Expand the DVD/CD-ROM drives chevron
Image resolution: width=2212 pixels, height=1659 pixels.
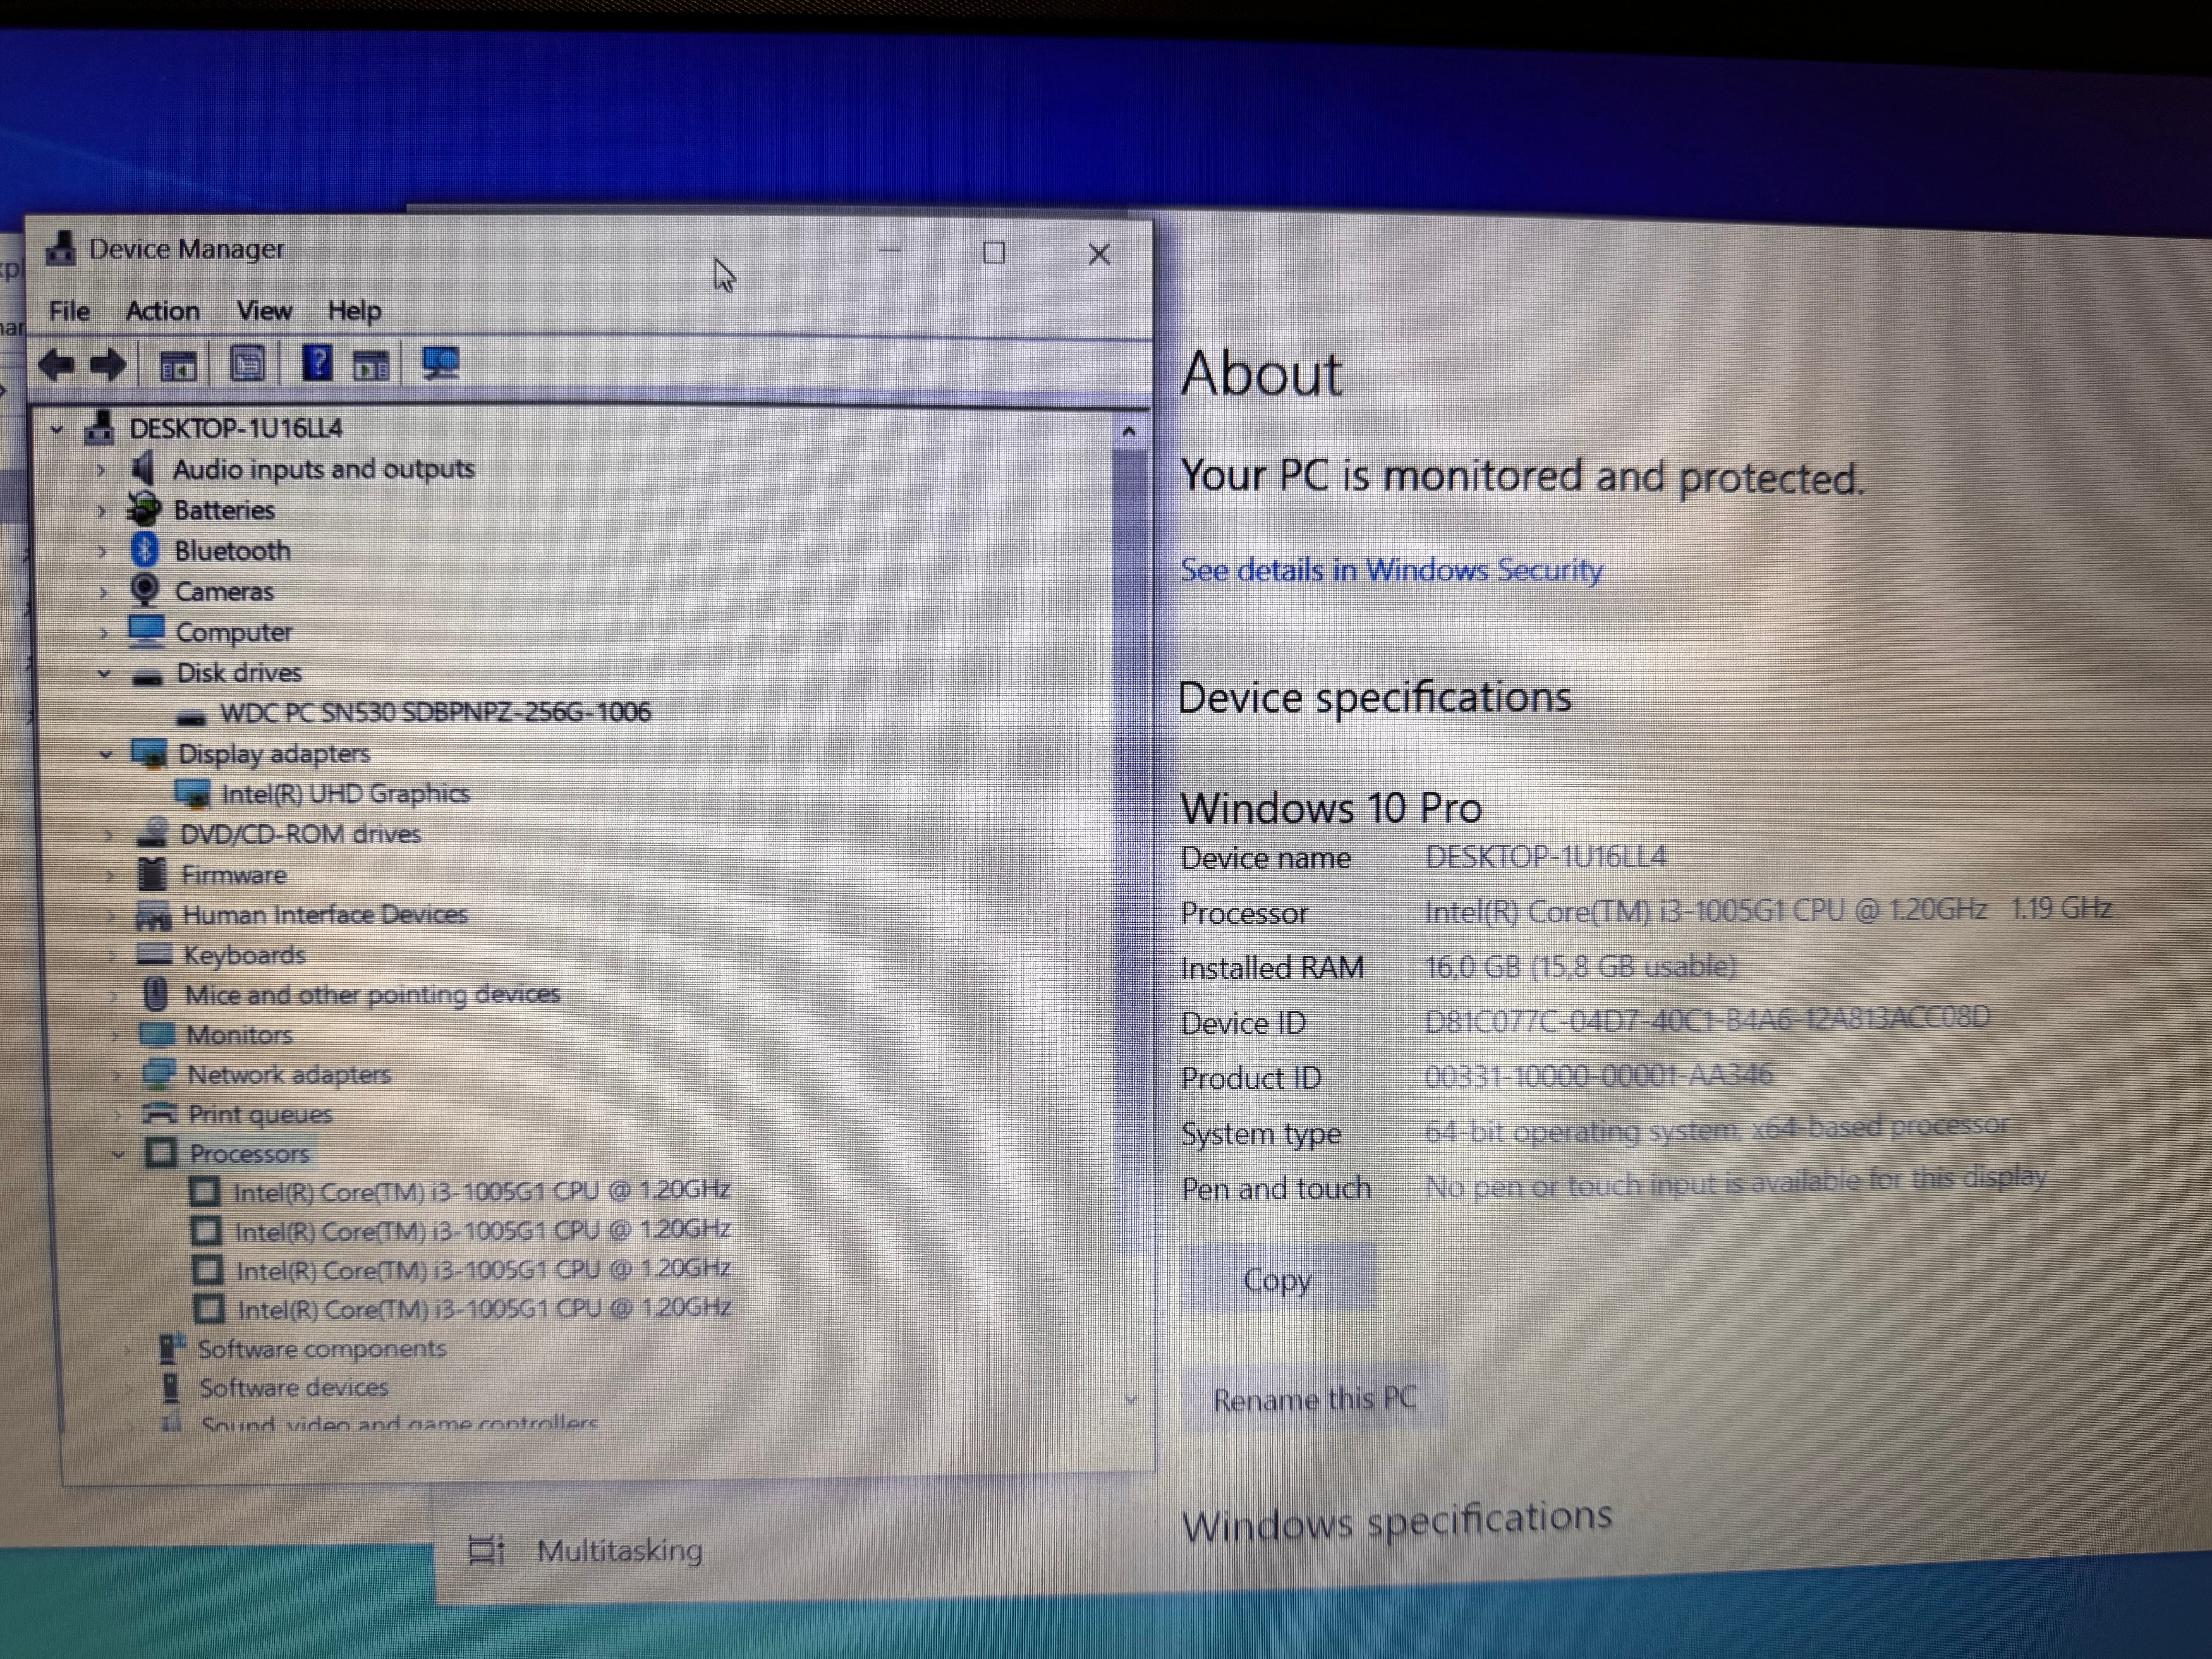(x=109, y=834)
